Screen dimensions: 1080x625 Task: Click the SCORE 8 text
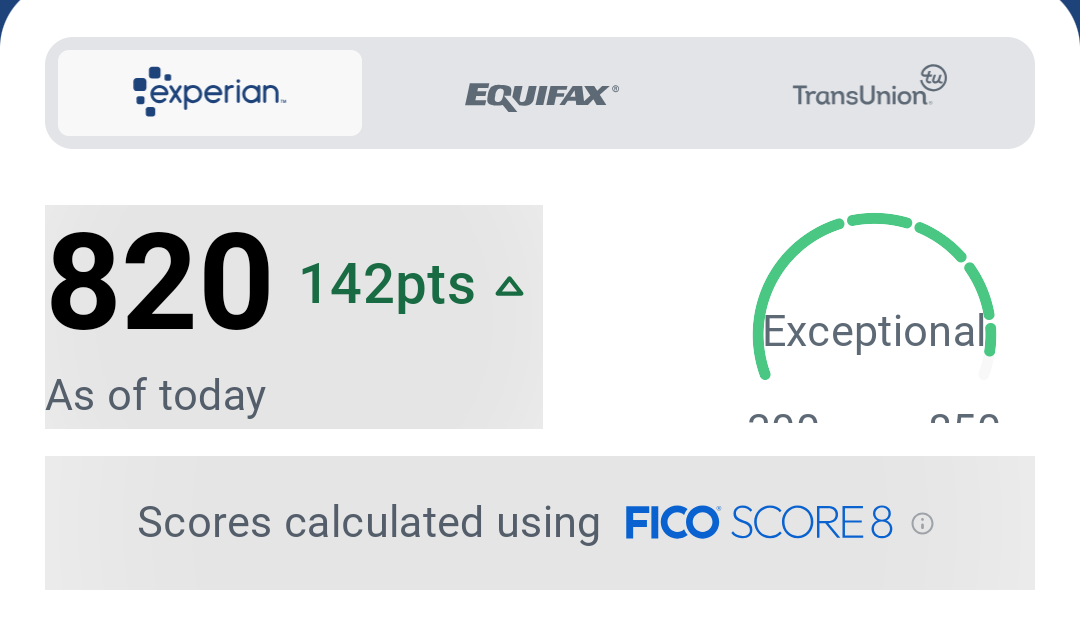(x=811, y=522)
